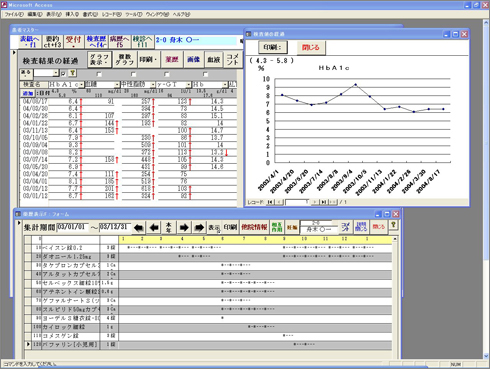Toggle the checkbox beside the filter combo box

pos(64,74)
